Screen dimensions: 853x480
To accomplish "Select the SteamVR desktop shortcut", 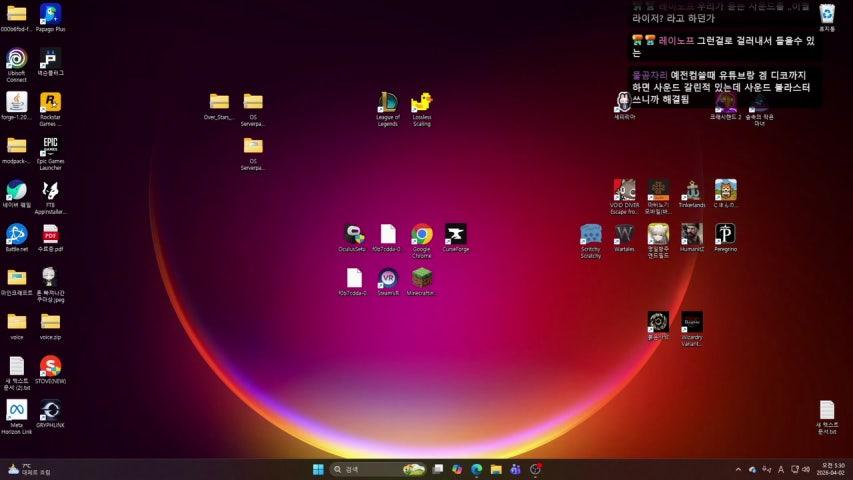I will coord(388,278).
